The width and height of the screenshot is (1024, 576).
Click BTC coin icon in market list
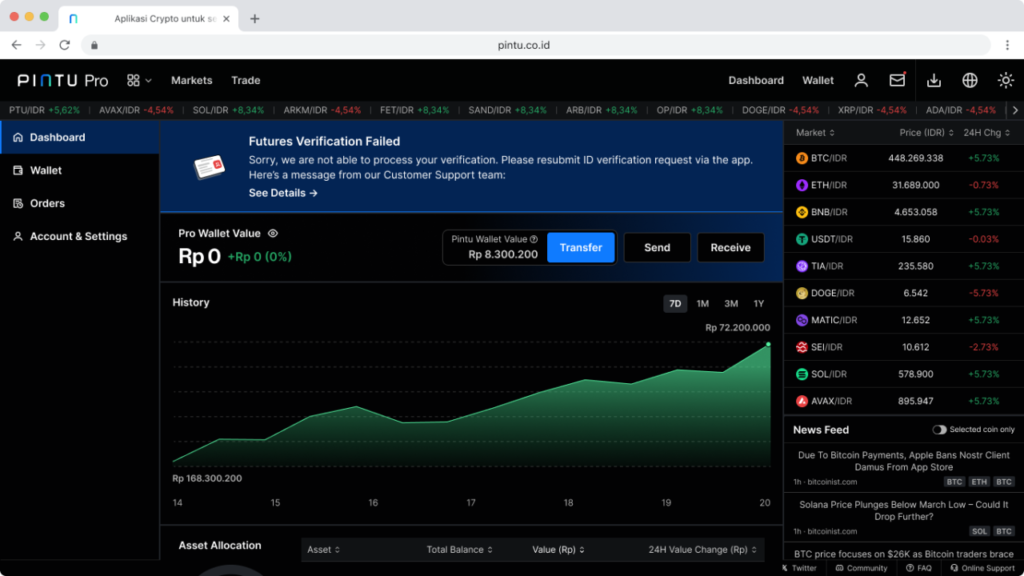point(801,158)
